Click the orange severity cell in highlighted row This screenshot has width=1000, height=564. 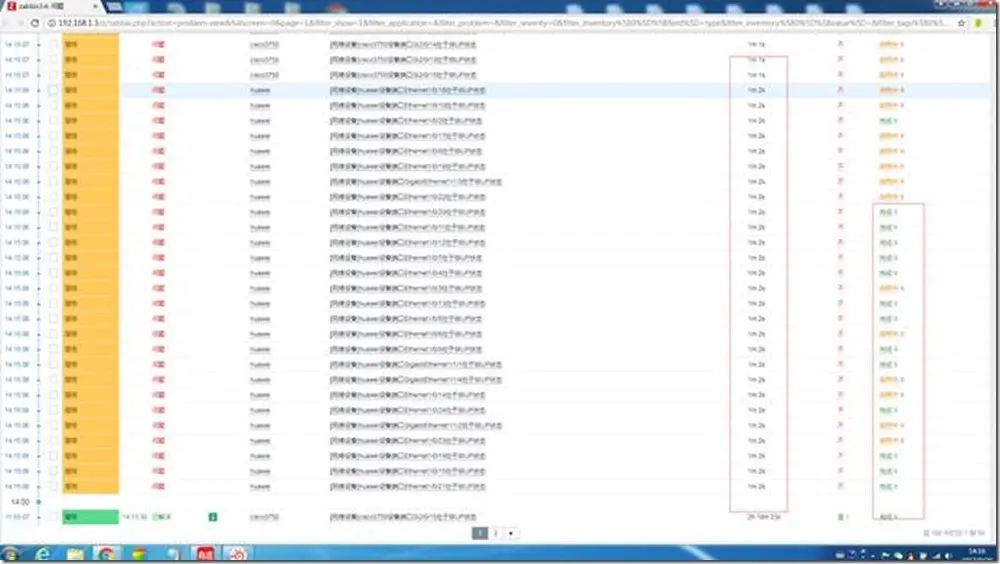[91, 90]
